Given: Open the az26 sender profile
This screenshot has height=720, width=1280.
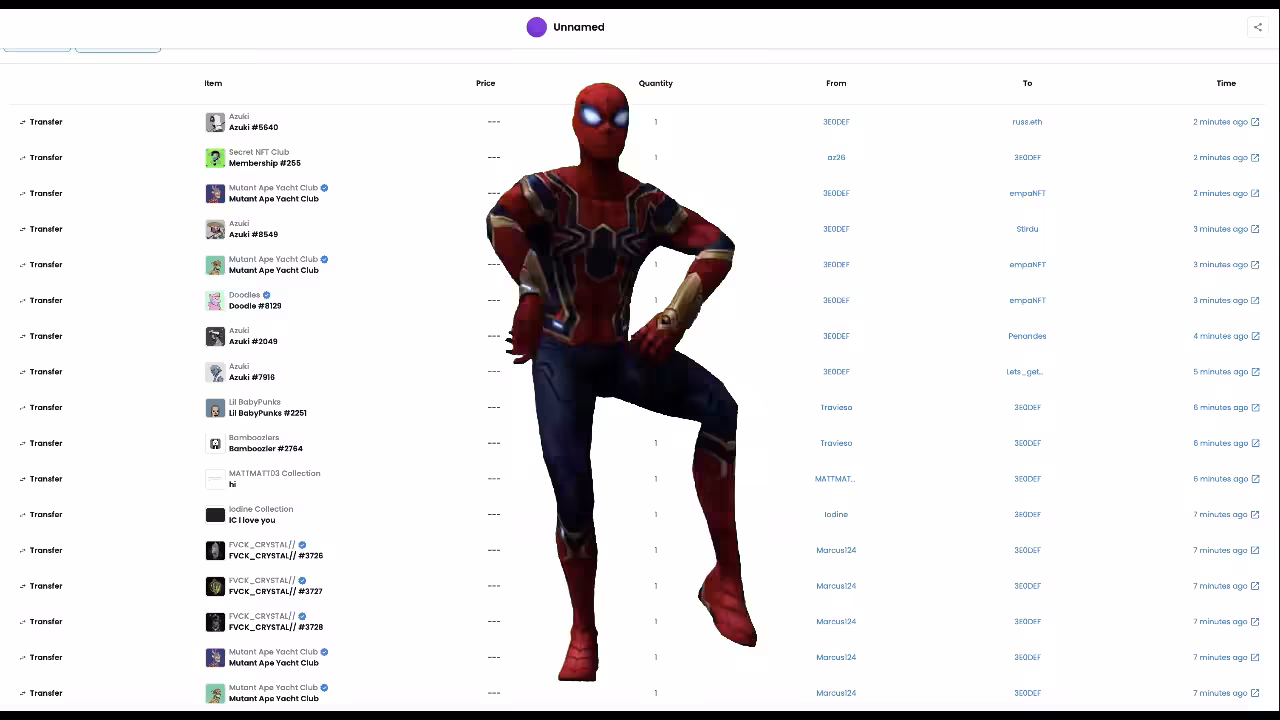Looking at the screenshot, I should click(x=836, y=158).
